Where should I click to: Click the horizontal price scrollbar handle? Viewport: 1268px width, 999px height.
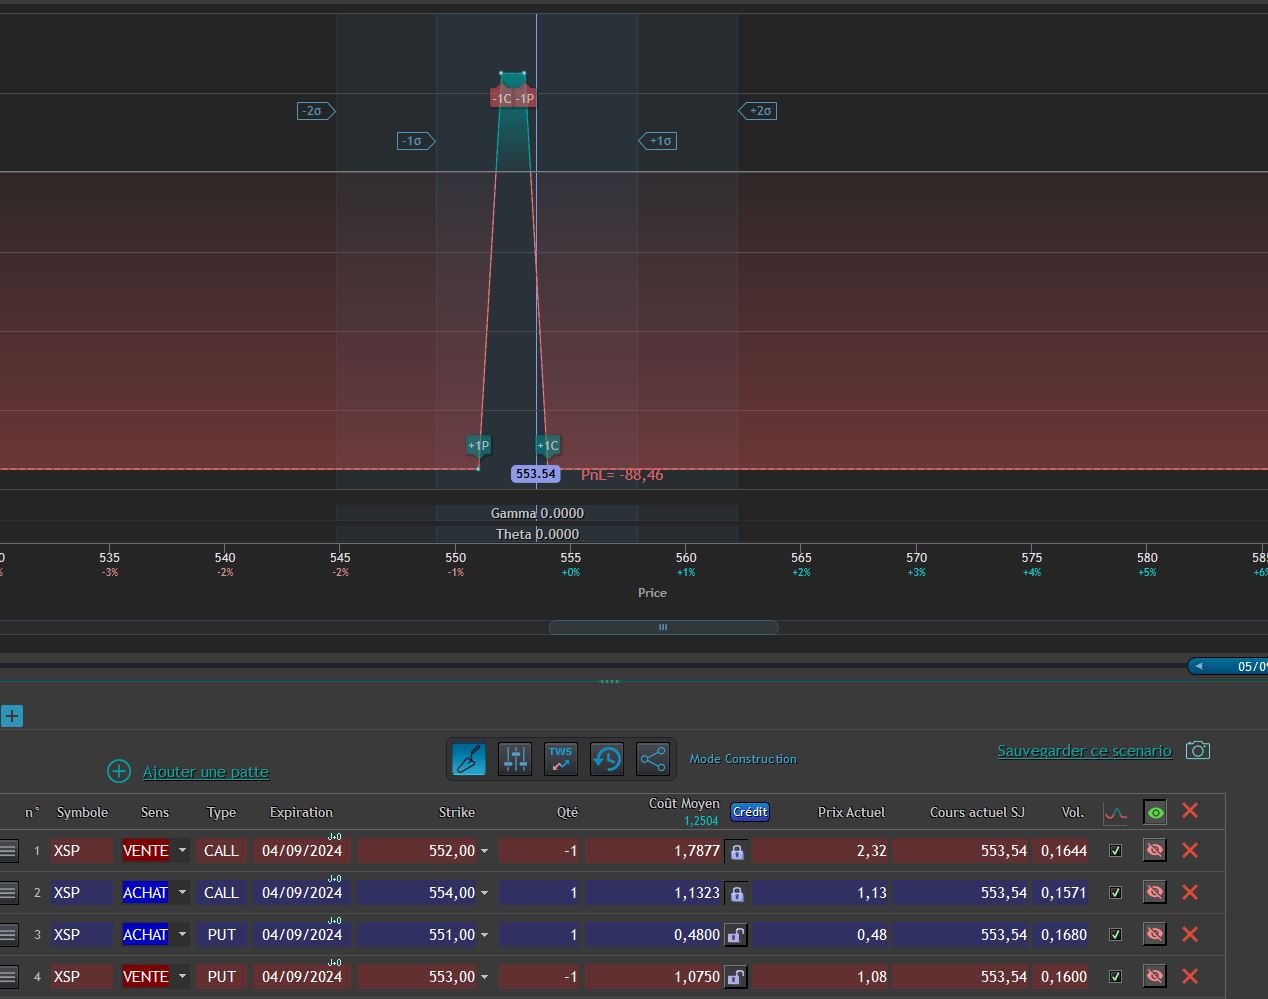pos(663,628)
